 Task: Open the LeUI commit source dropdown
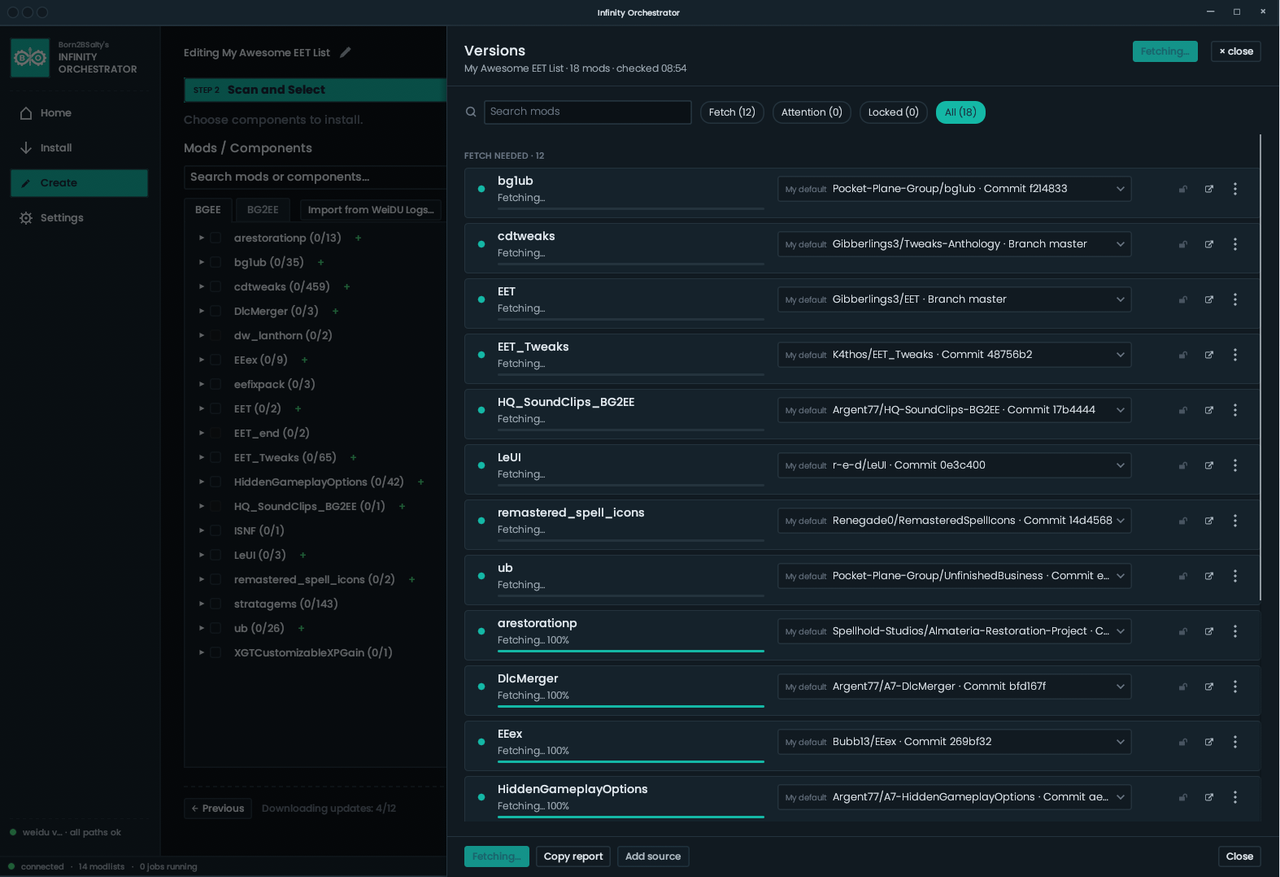pos(954,465)
